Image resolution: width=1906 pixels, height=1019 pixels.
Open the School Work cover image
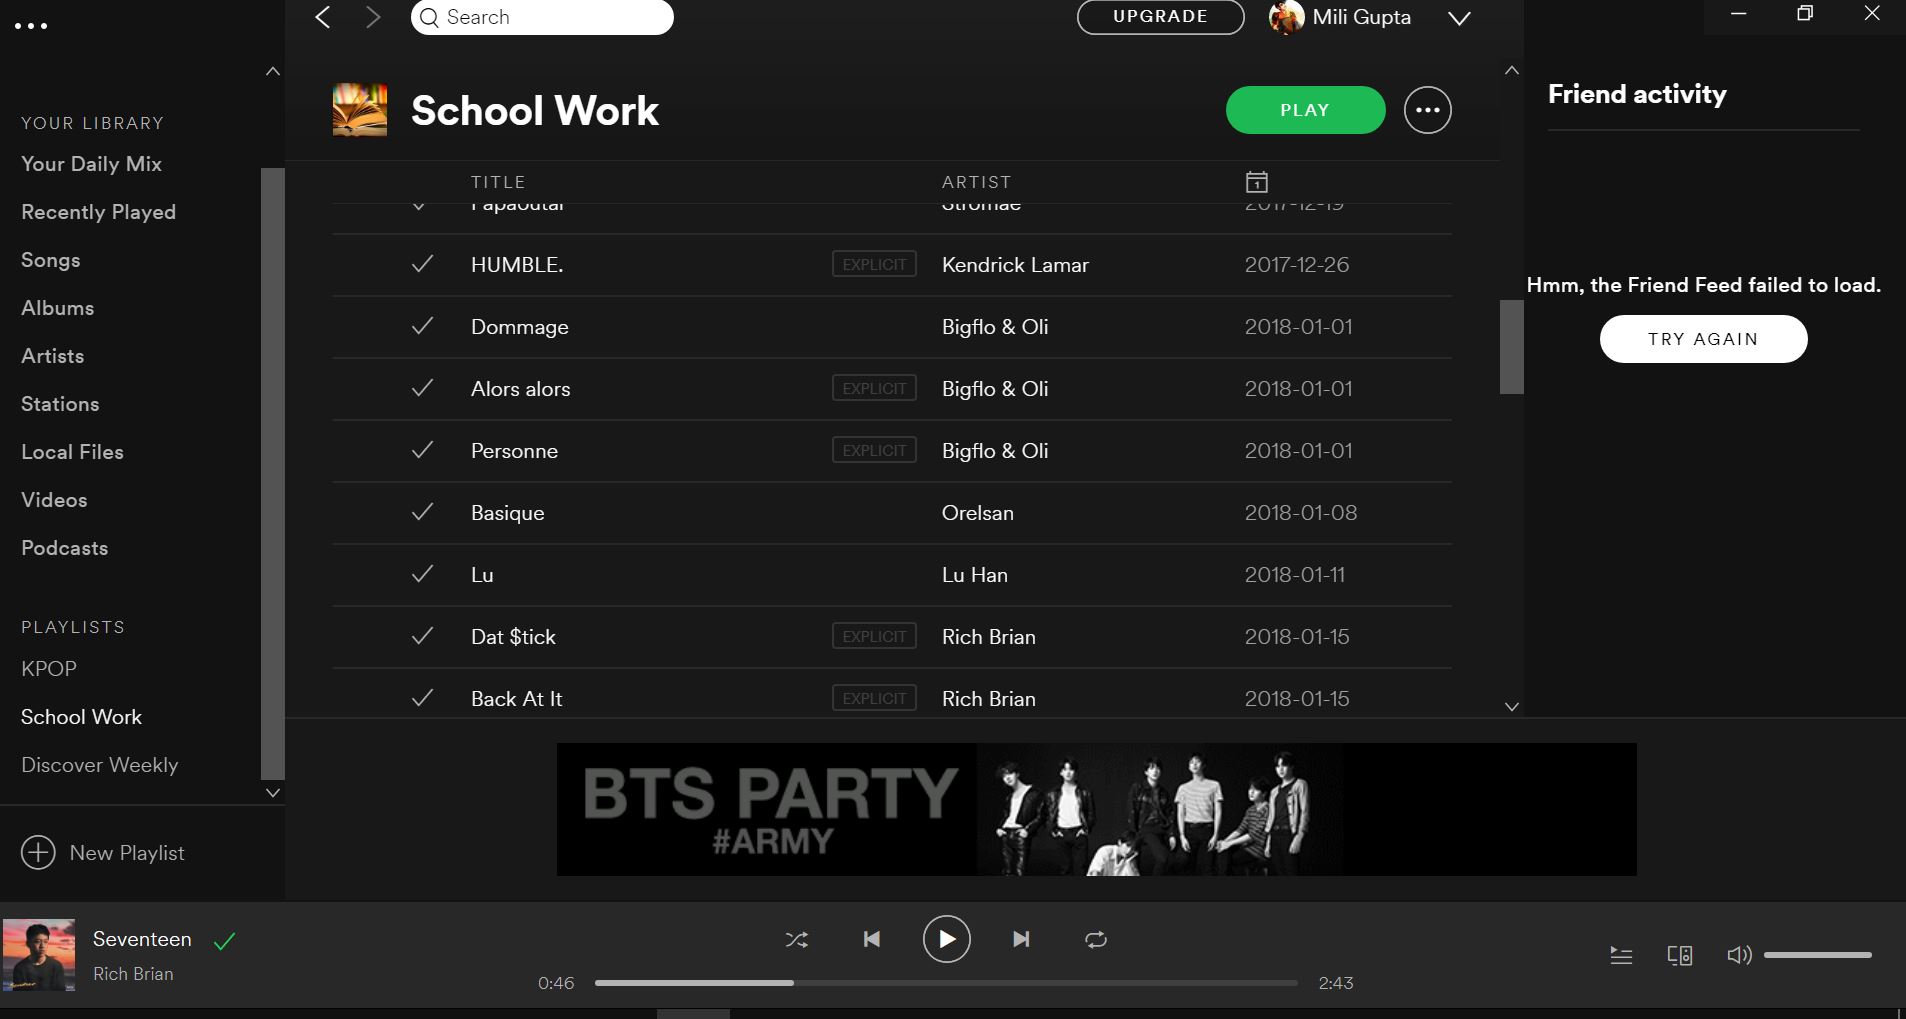click(360, 110)
